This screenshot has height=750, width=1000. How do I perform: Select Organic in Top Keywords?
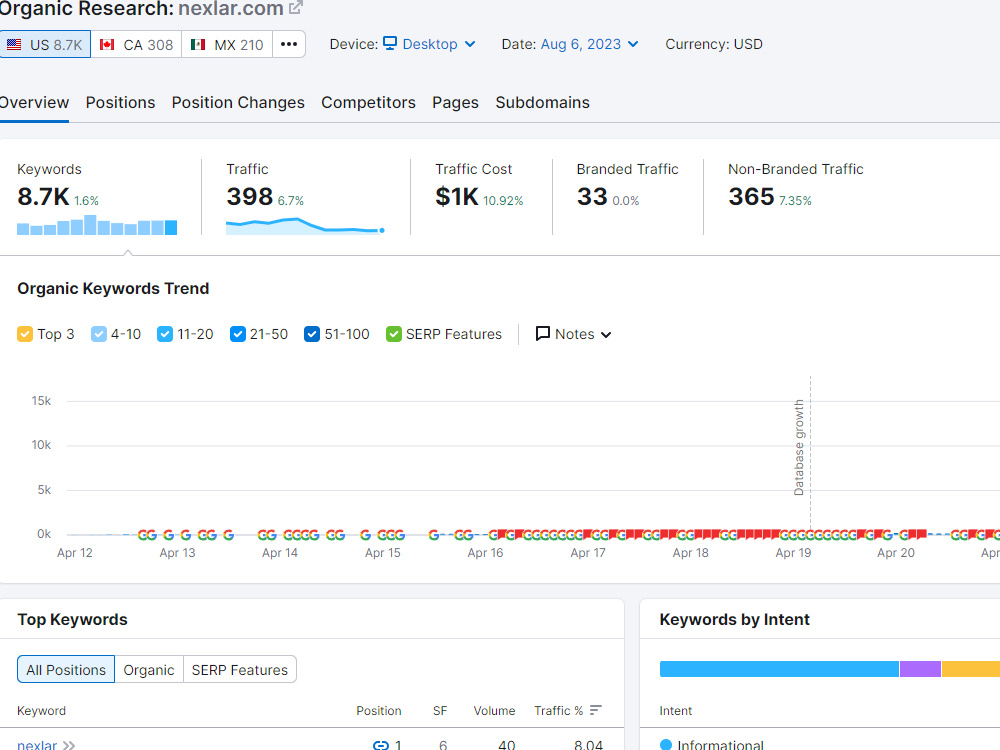point(149,670)
